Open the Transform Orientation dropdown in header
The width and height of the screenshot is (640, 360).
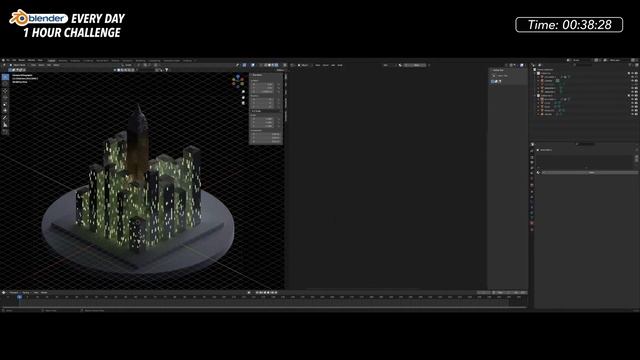click(x=128, y=65)
